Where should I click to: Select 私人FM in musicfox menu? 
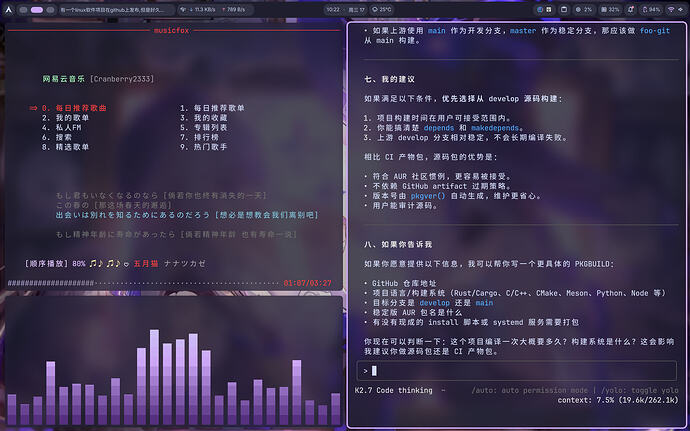(x=62, y=127)
